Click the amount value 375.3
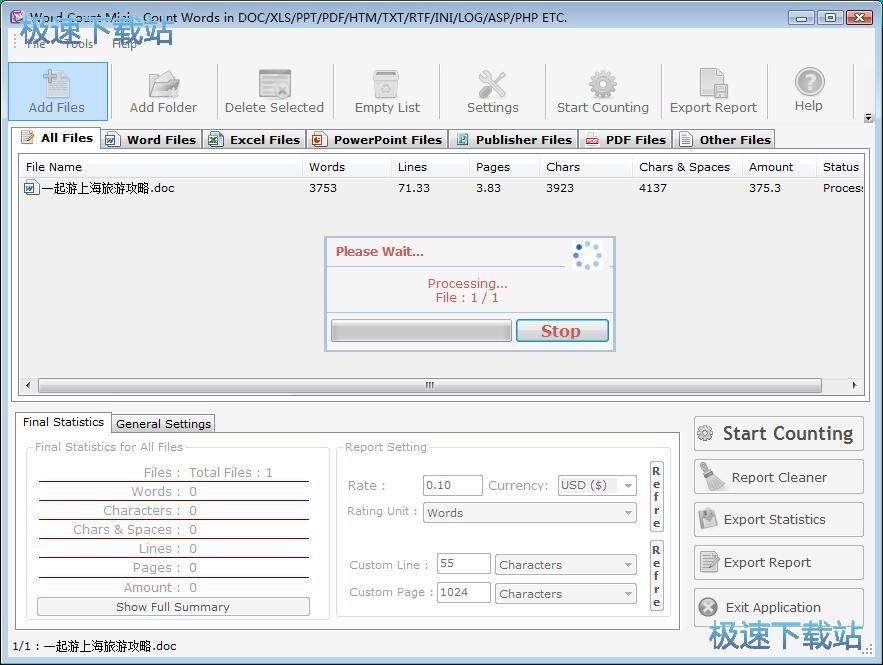883x665 pixels. 765,188
